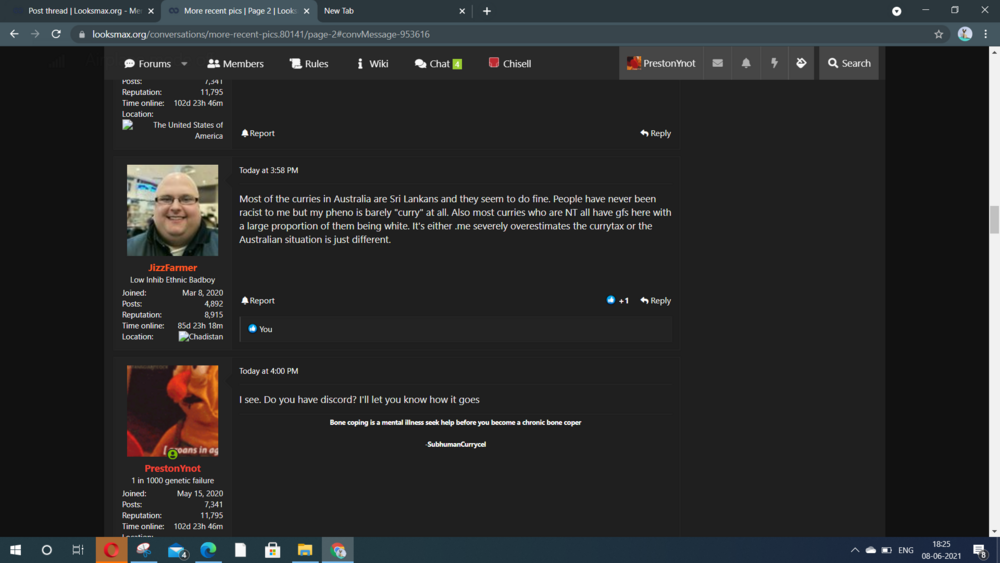Expand the Forums dropdown arrow

pyautogui.click(x=184, y=64)
